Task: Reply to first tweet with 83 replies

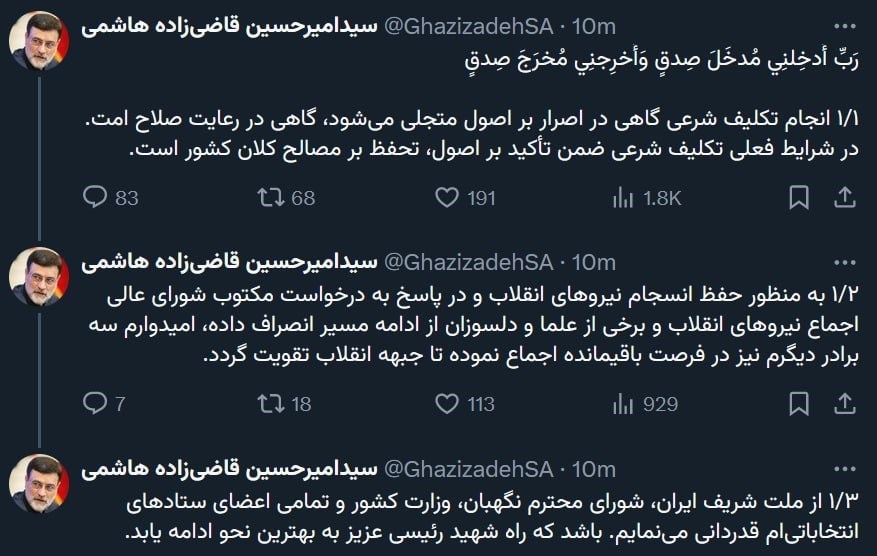Action: [x=95, y=197]
